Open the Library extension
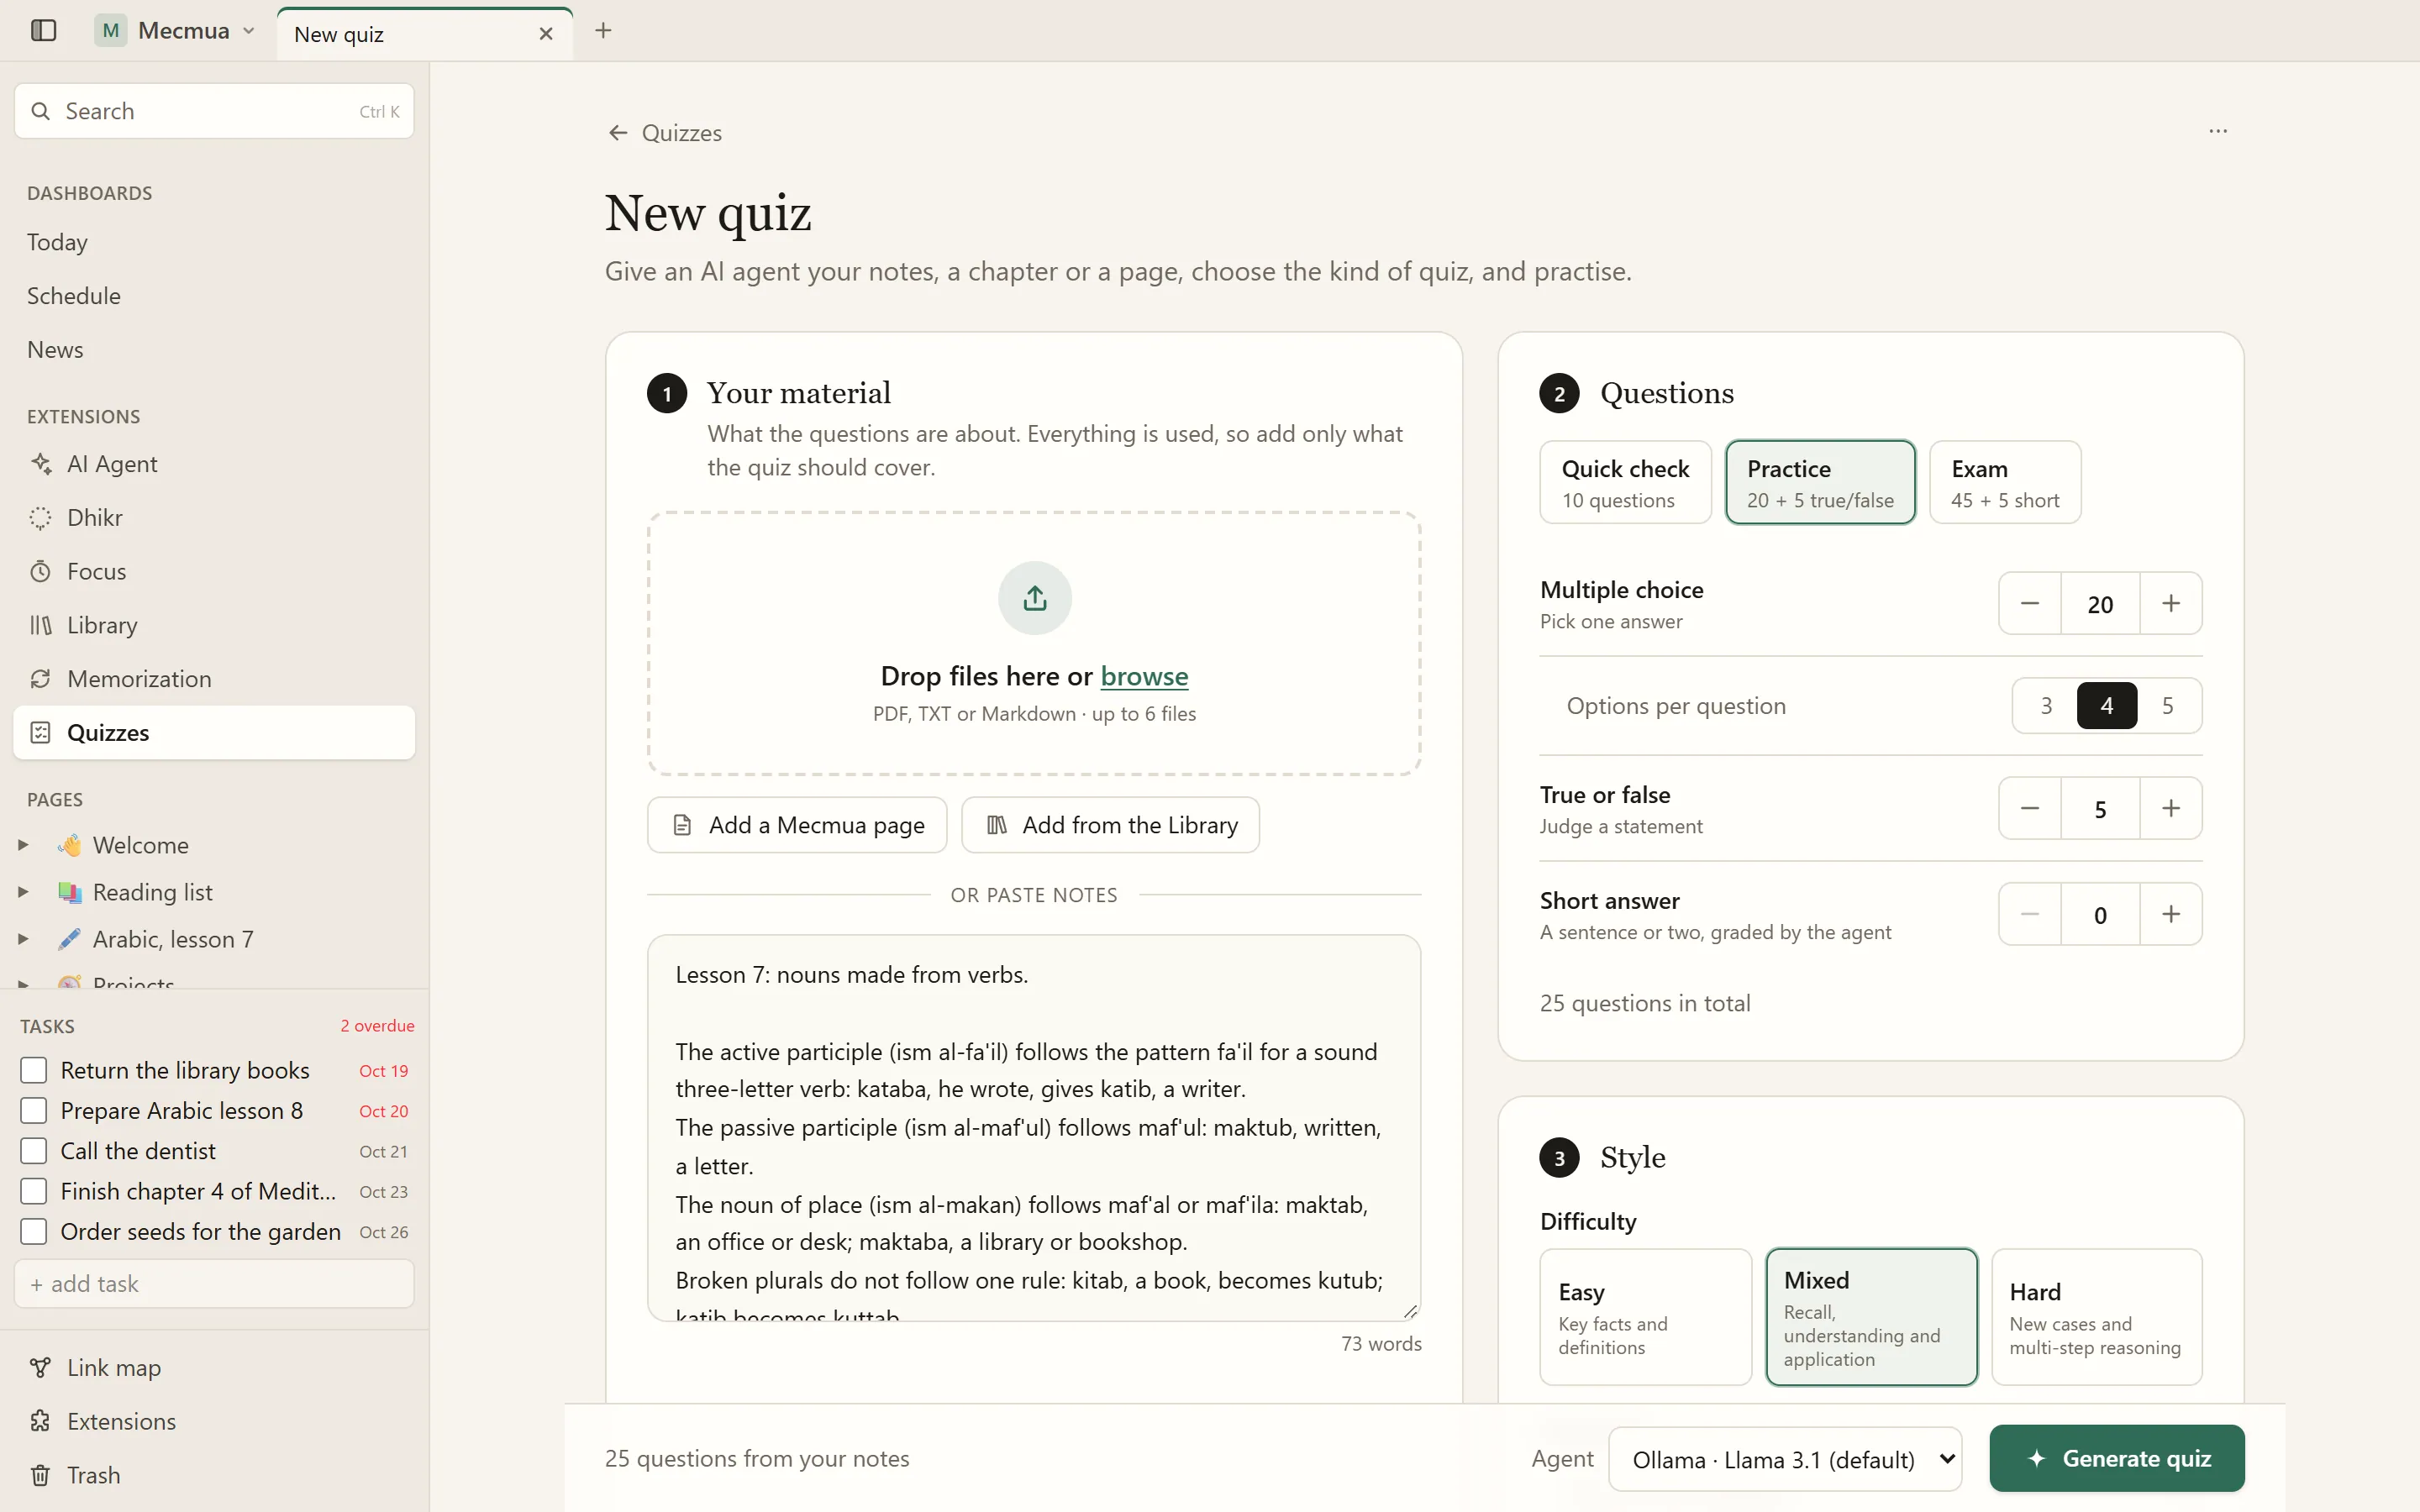The image size is (2420, 1512). [x=214, y=625]
